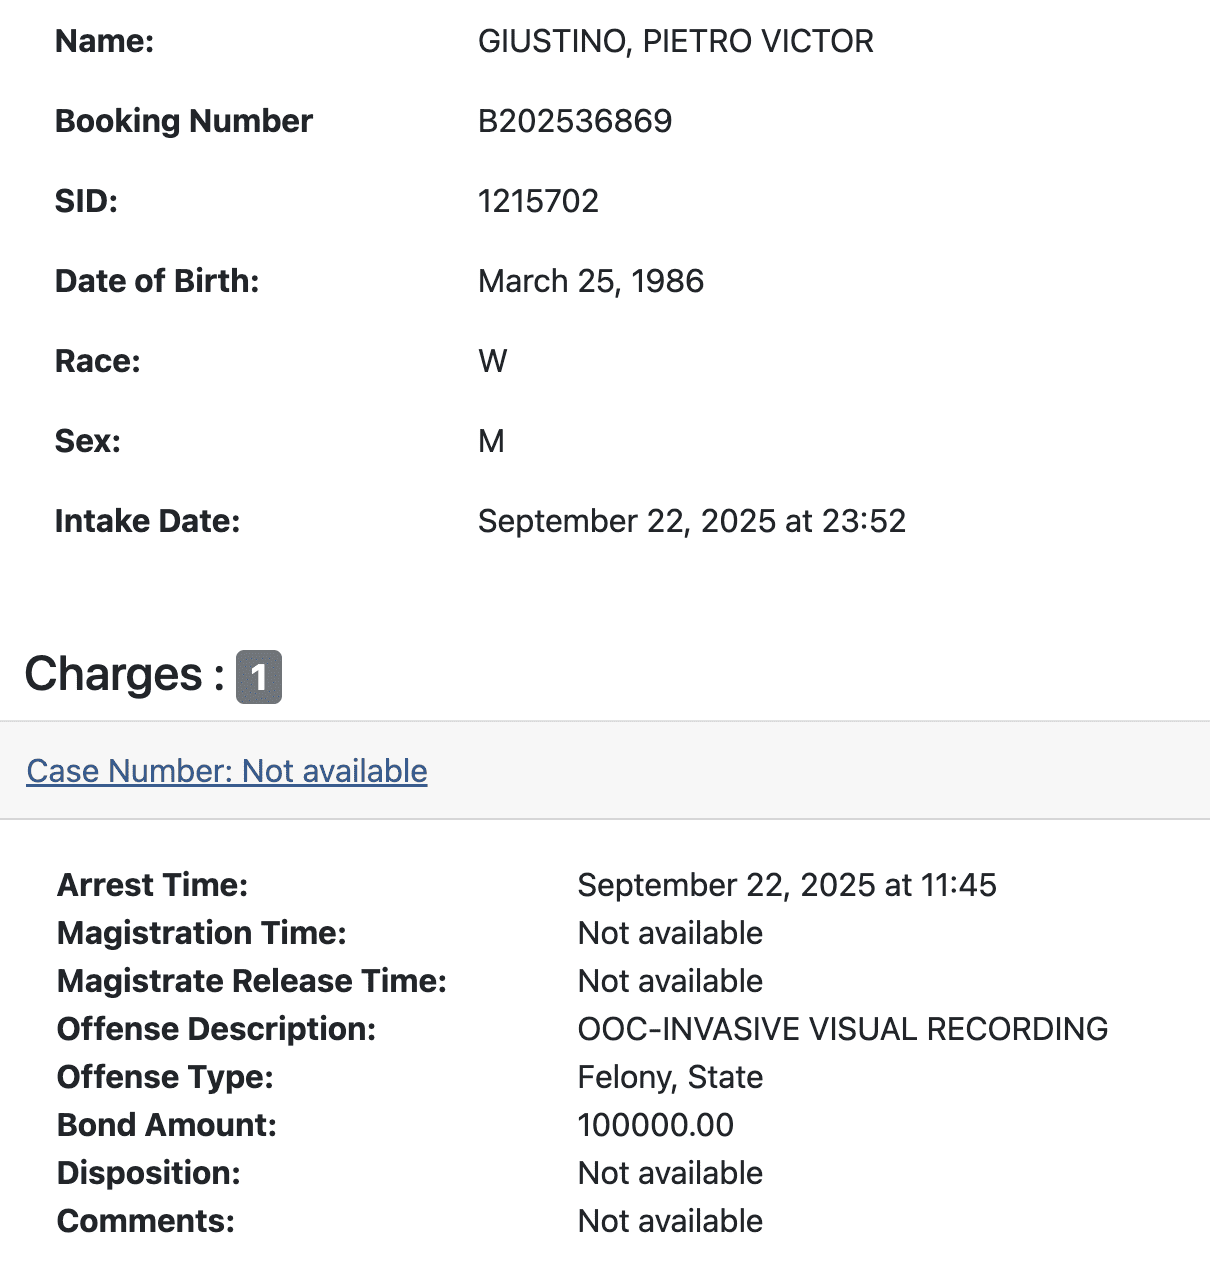Click the Arrest Time value
1210x1268 pixels.
787,885
